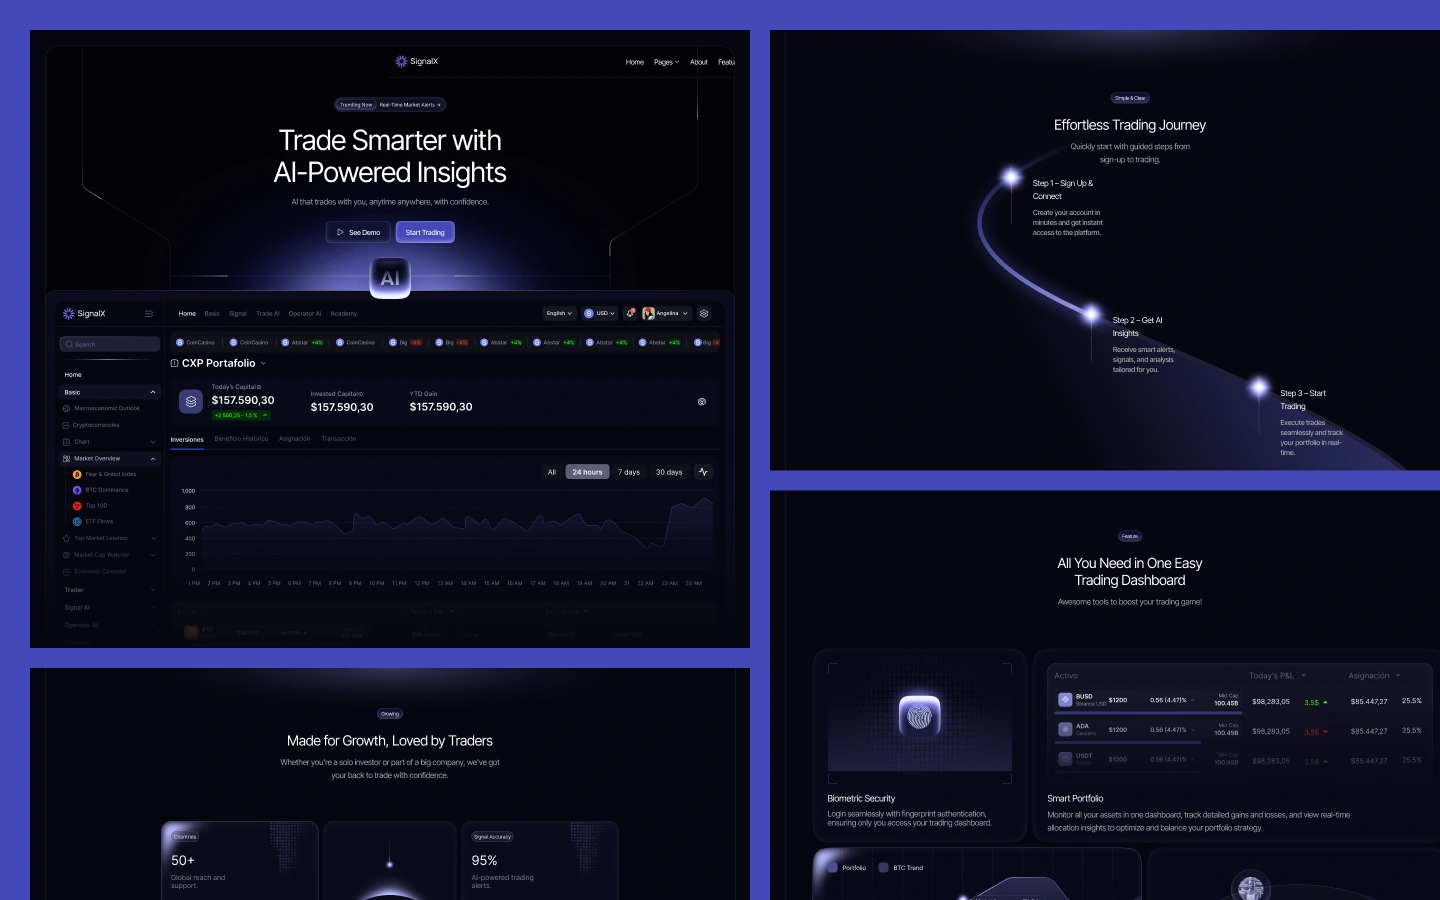Click the Cryptocurrencies sidebar icon

(66, 425)
